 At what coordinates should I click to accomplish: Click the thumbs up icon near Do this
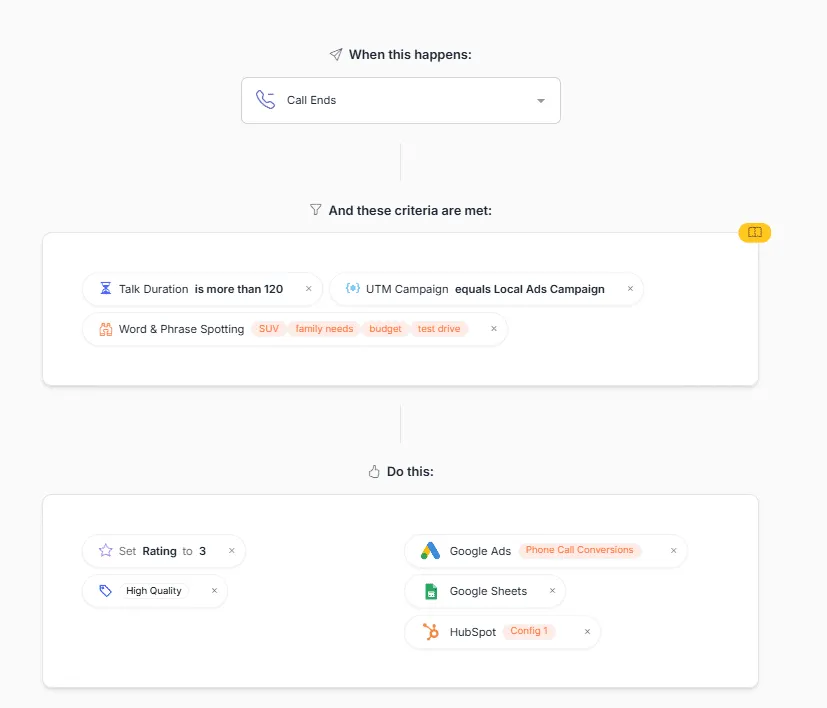pyautogui.click(x=374, y=471)
